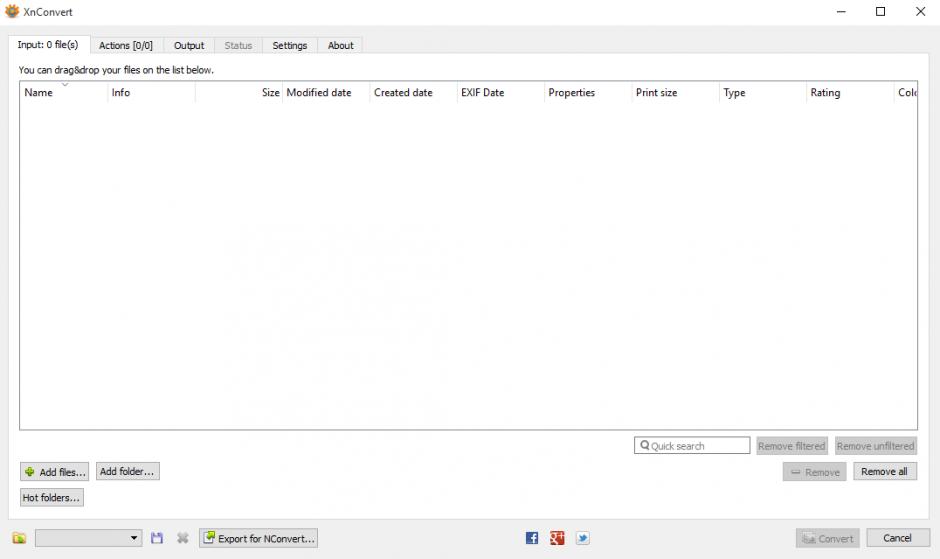Sort list by Print size column
Screen dimensions: 940x559
[x=675, y=92]
